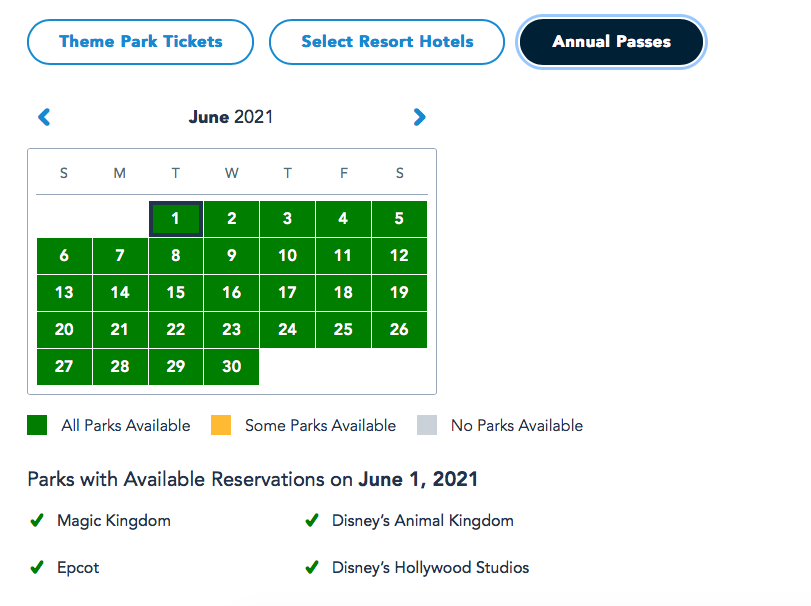811x606 pixels.
Task: Click checkmark beside Disney's Hollywood Studios
Action: (x=312, y=568)
